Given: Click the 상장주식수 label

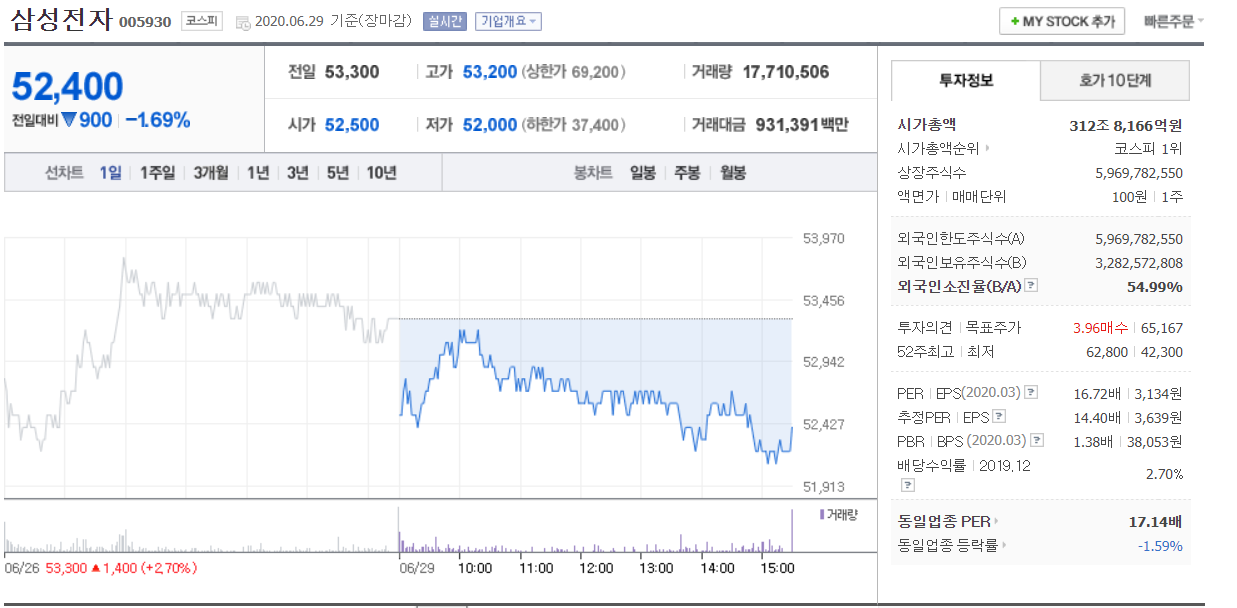Looking at the screenshot, I should [x=932, y=173].
